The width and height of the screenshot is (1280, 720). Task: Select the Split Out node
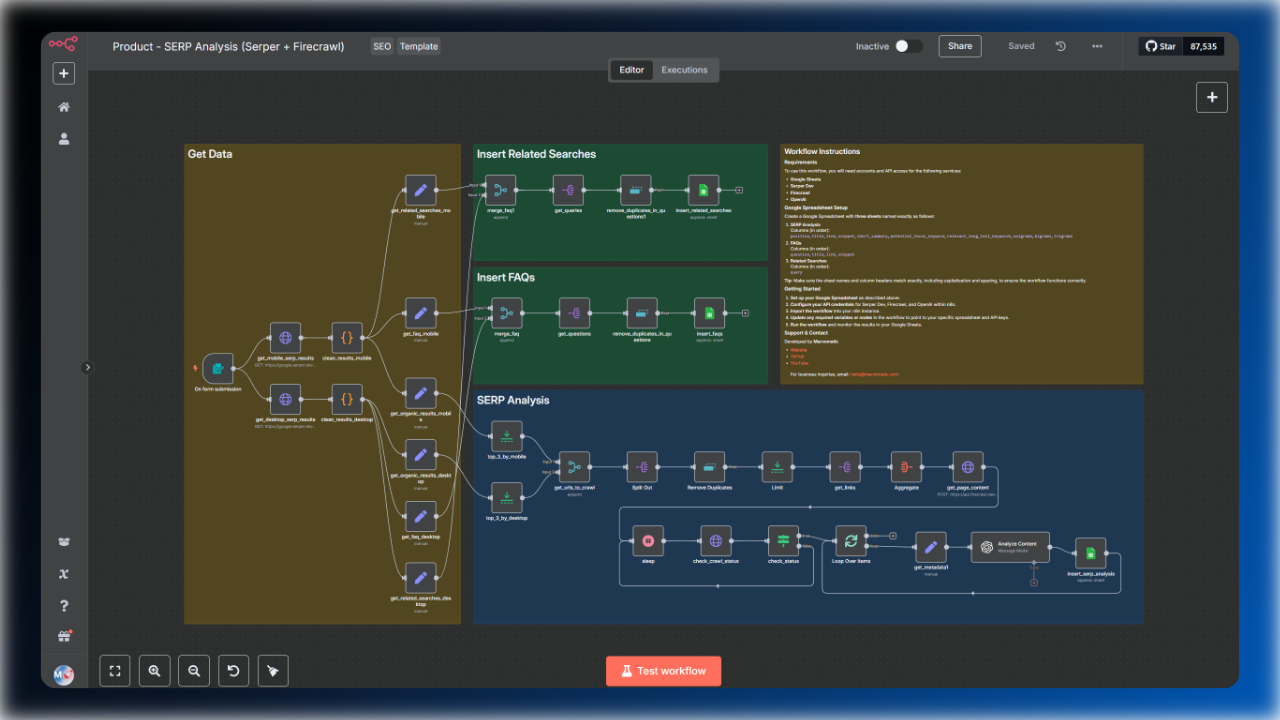tap(642, 467)
